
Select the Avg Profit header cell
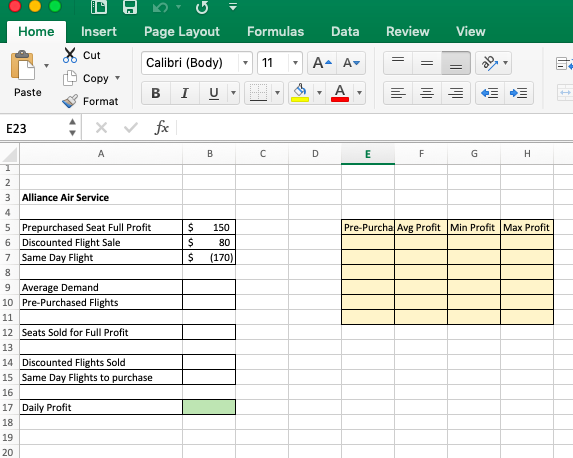[x=421, y=227]
